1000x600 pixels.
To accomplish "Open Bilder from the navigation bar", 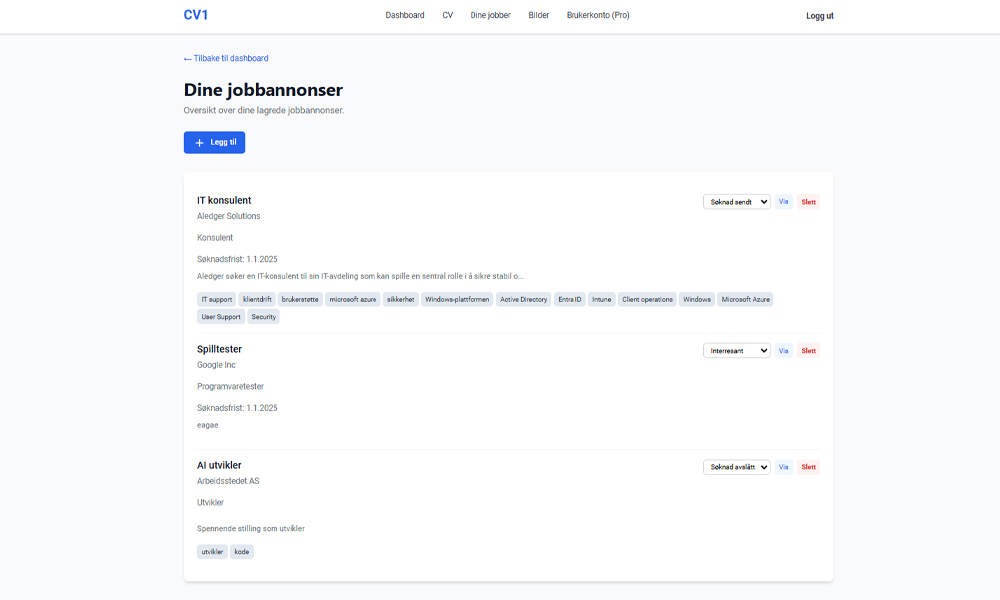I will click(539, 16).
